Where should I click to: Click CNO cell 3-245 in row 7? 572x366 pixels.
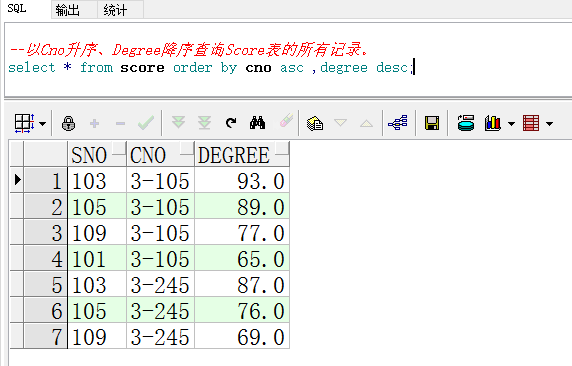(x=161, y=336)
